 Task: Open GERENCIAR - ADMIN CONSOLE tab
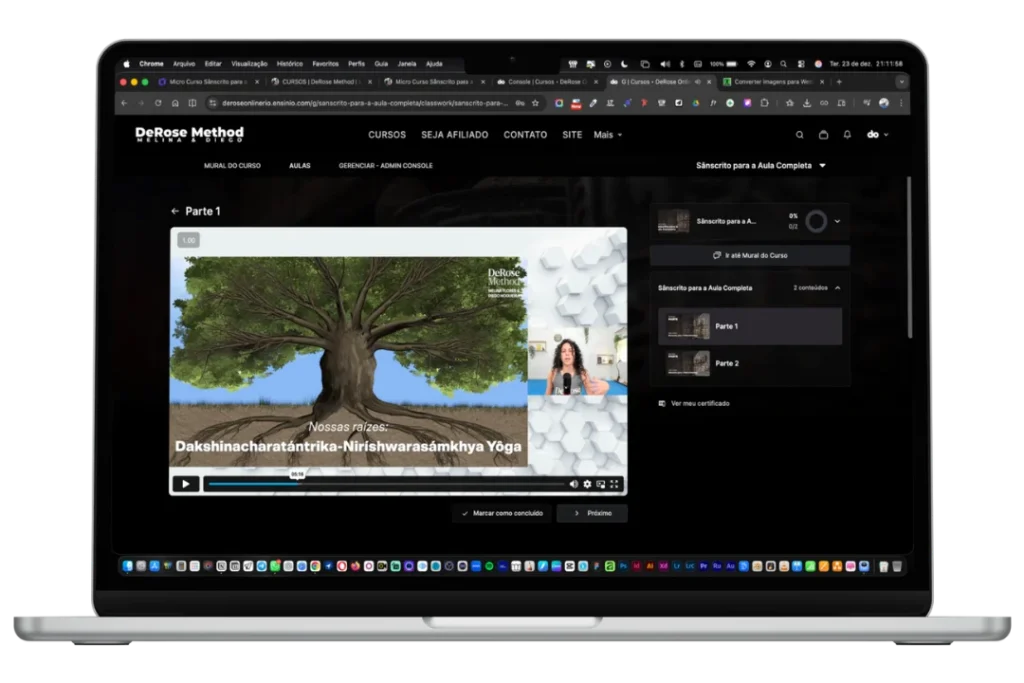click(385, 166)
